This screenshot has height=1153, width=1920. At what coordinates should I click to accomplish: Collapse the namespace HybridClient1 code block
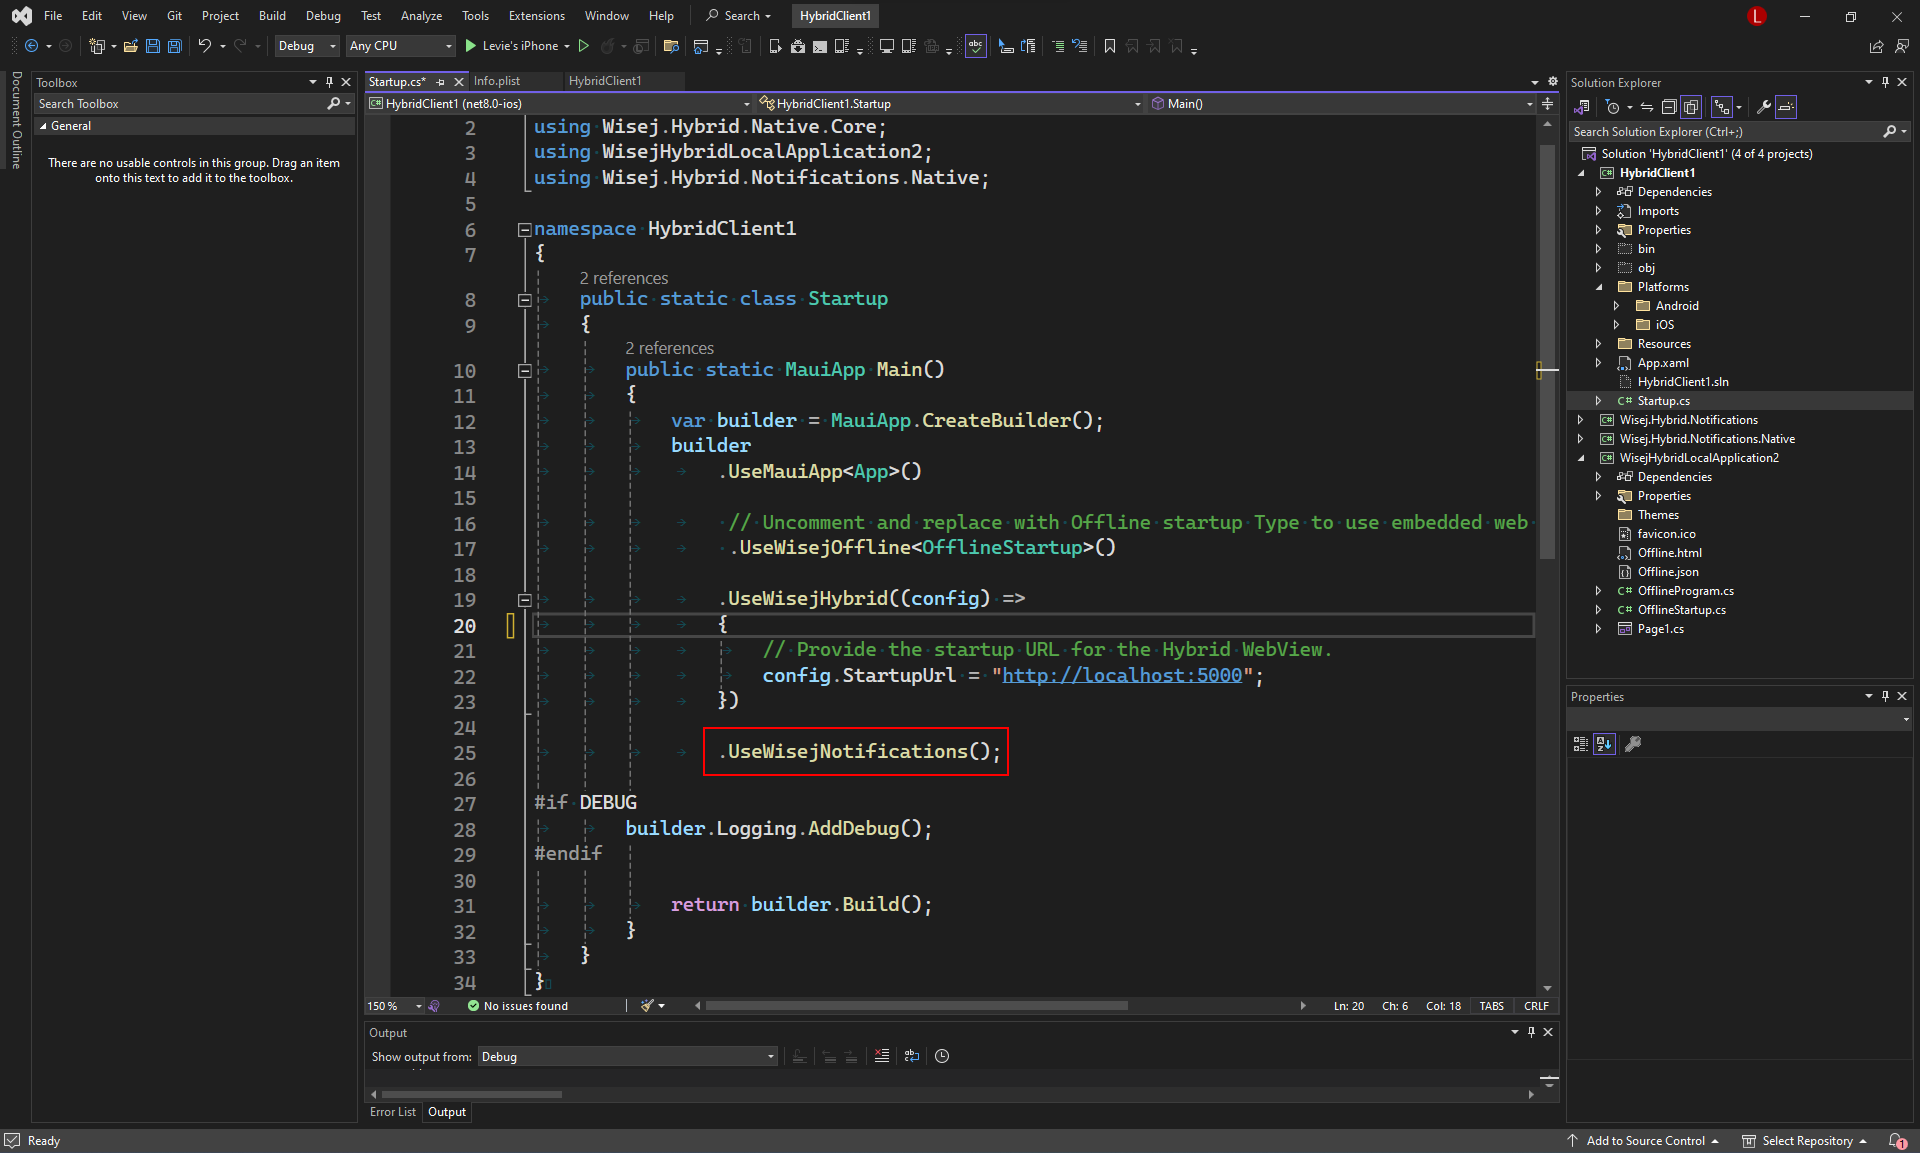click(524, 229)
